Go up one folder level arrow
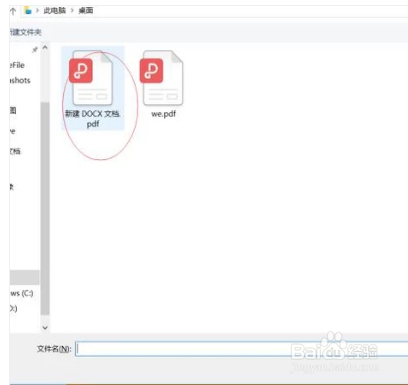Image resolution: width=408 pixels, height=385 pixels. (x=13, y=11)
